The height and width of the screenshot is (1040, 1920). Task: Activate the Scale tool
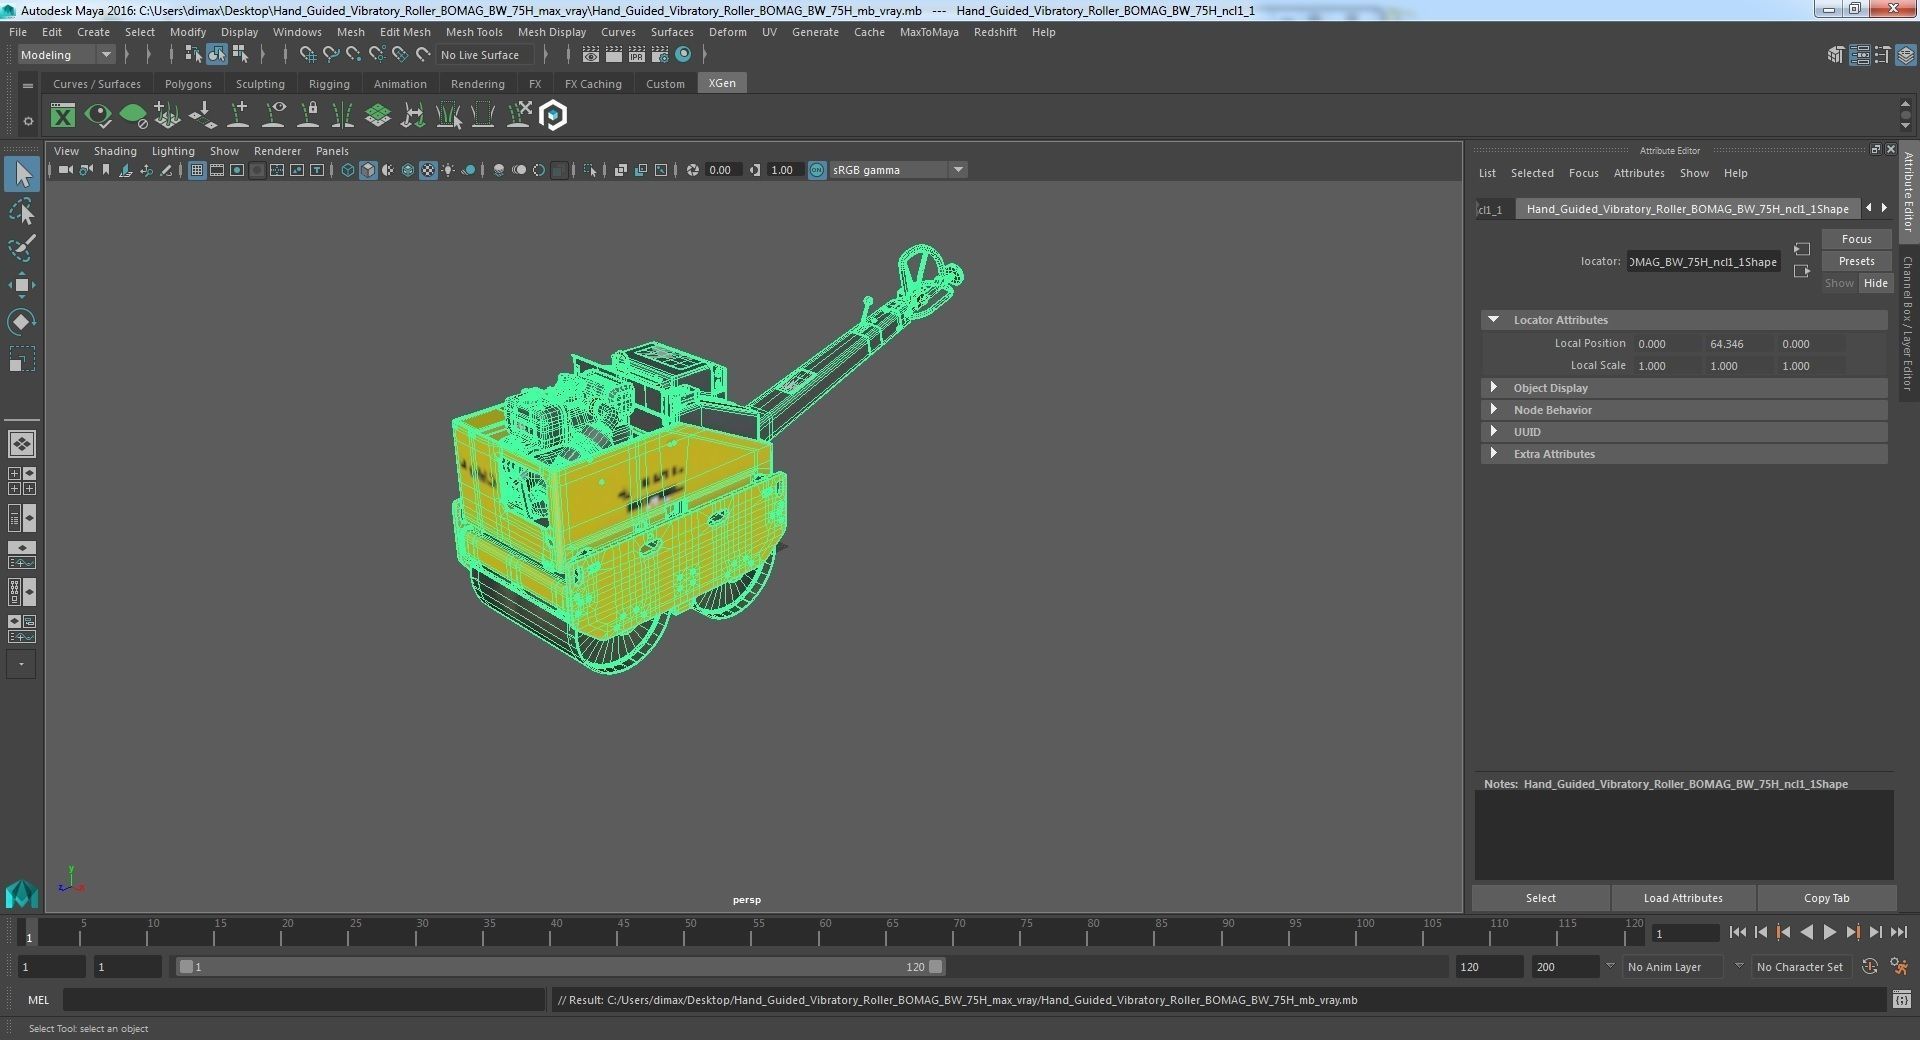pos(22,359)
